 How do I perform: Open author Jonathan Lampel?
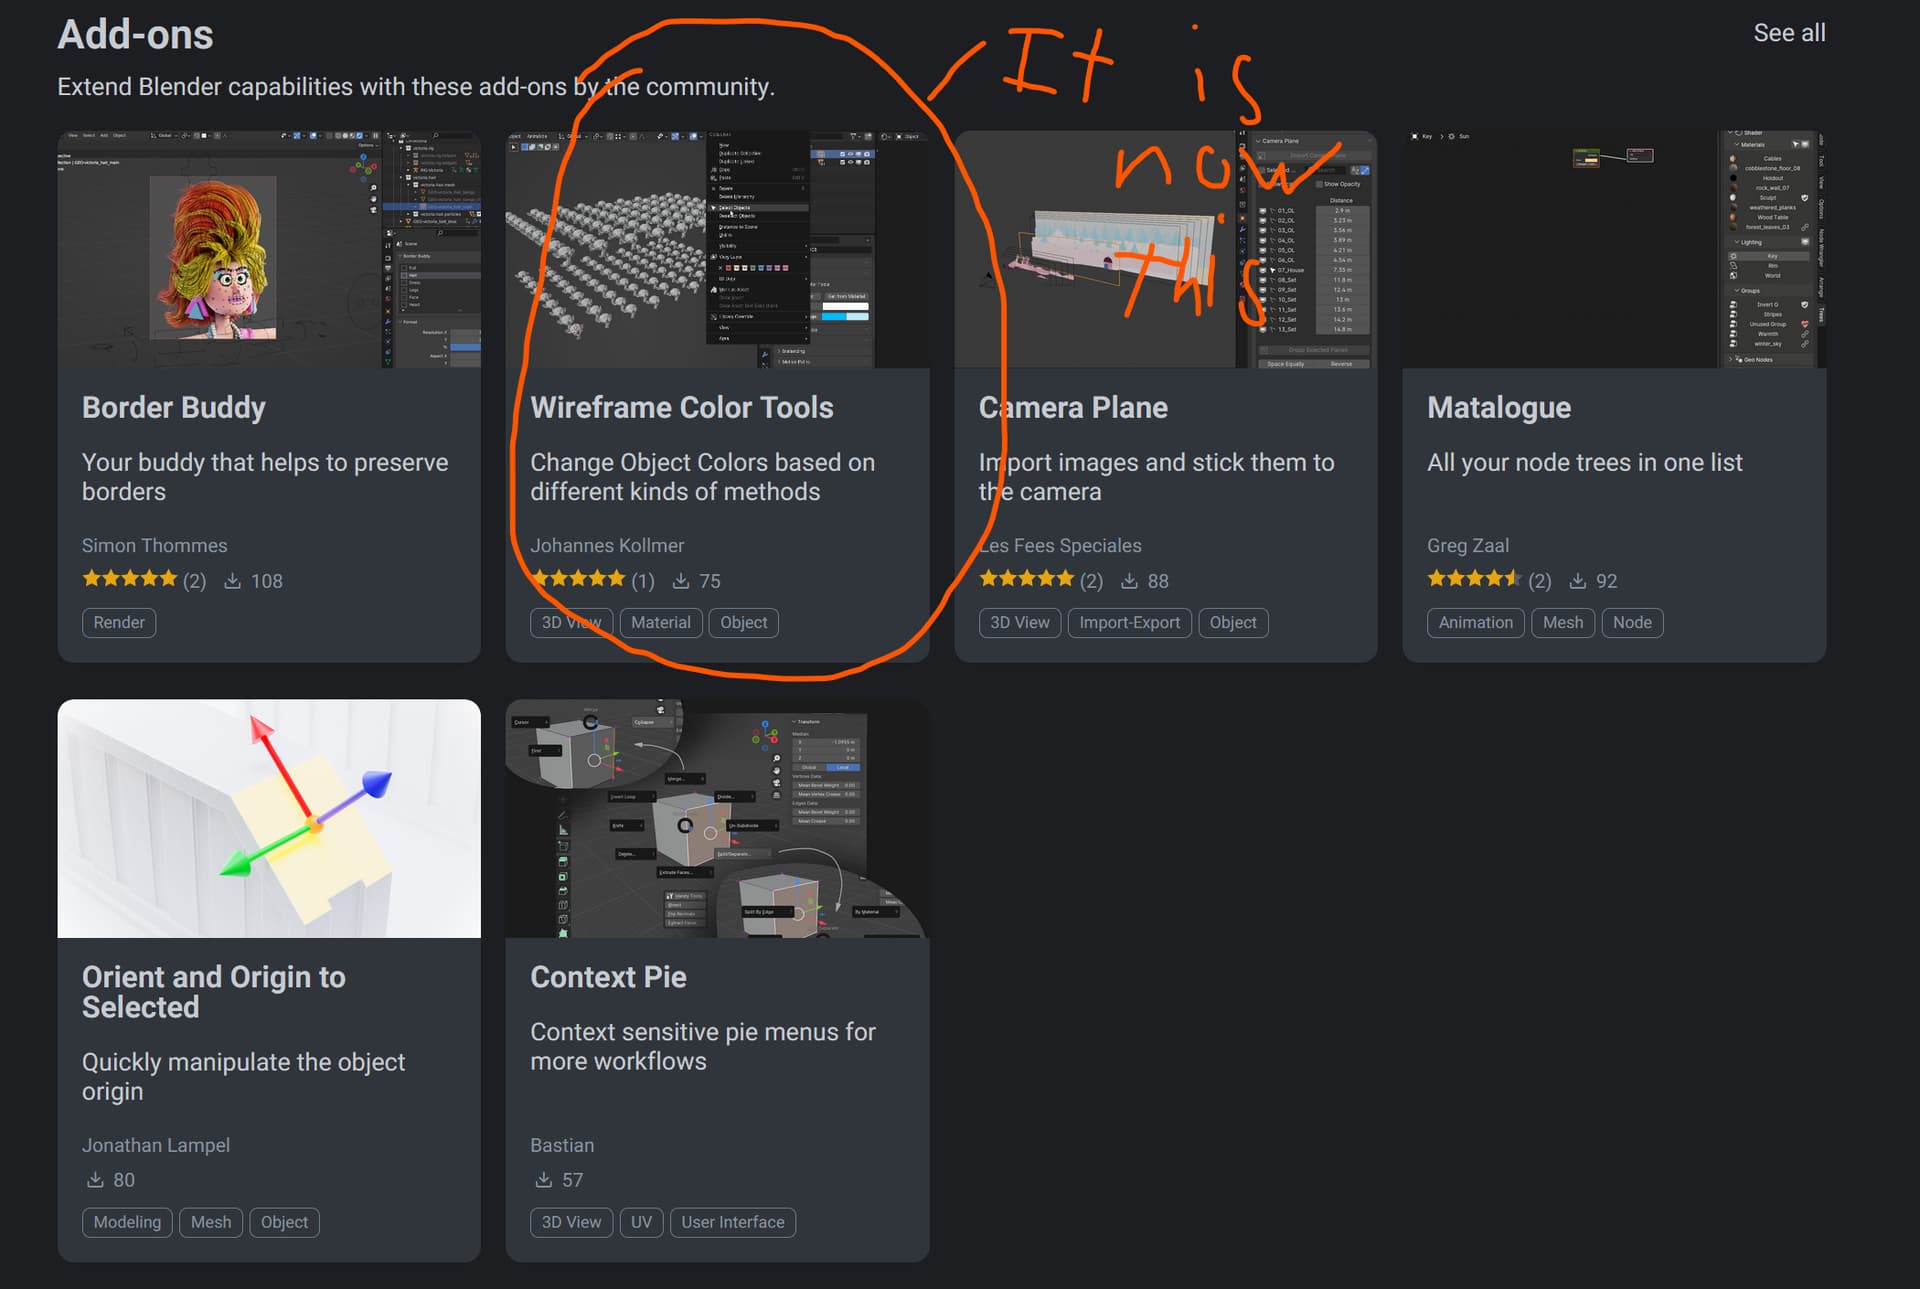pyautogui.click(x=156, y=1145)
